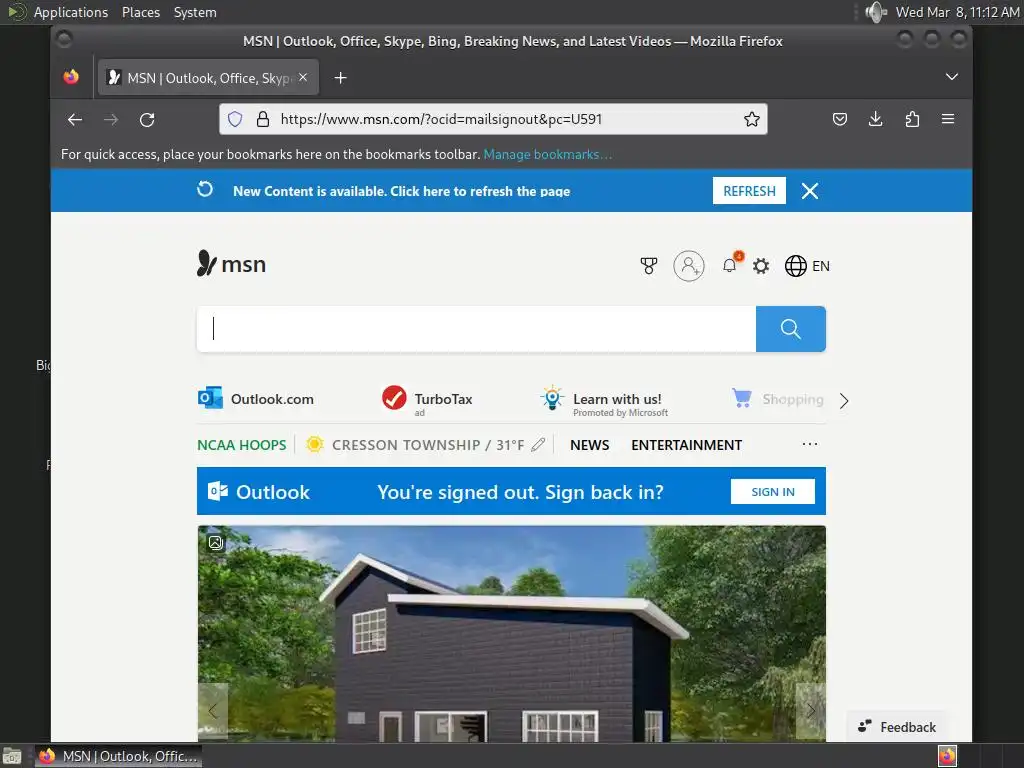Click the Firefox icon in bottom-right tray
This screenshot has height=768, width=1024.
pos(947,756)
